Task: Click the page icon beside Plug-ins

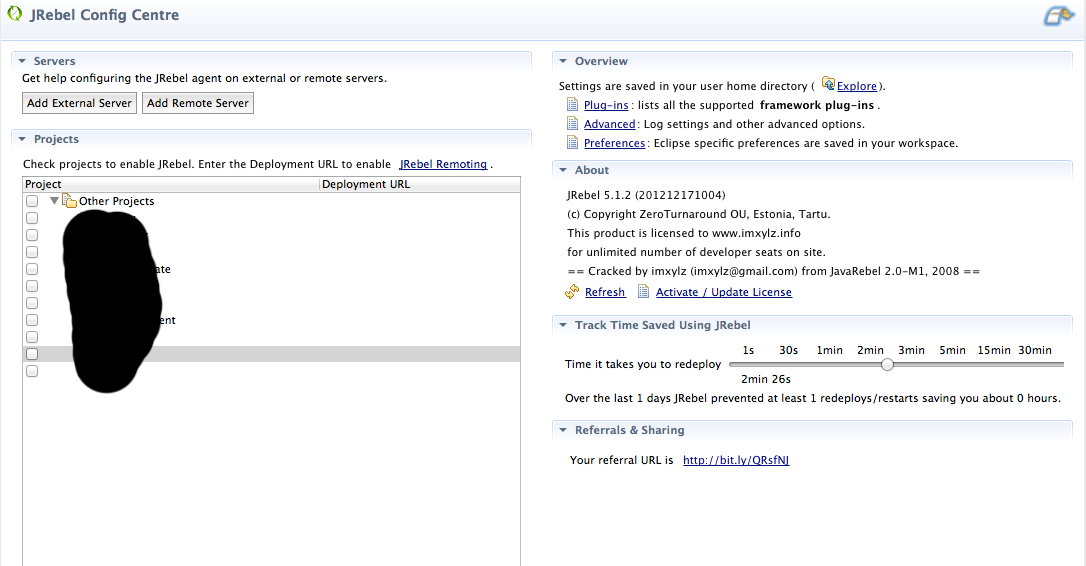Action: [x=572, y=105]
